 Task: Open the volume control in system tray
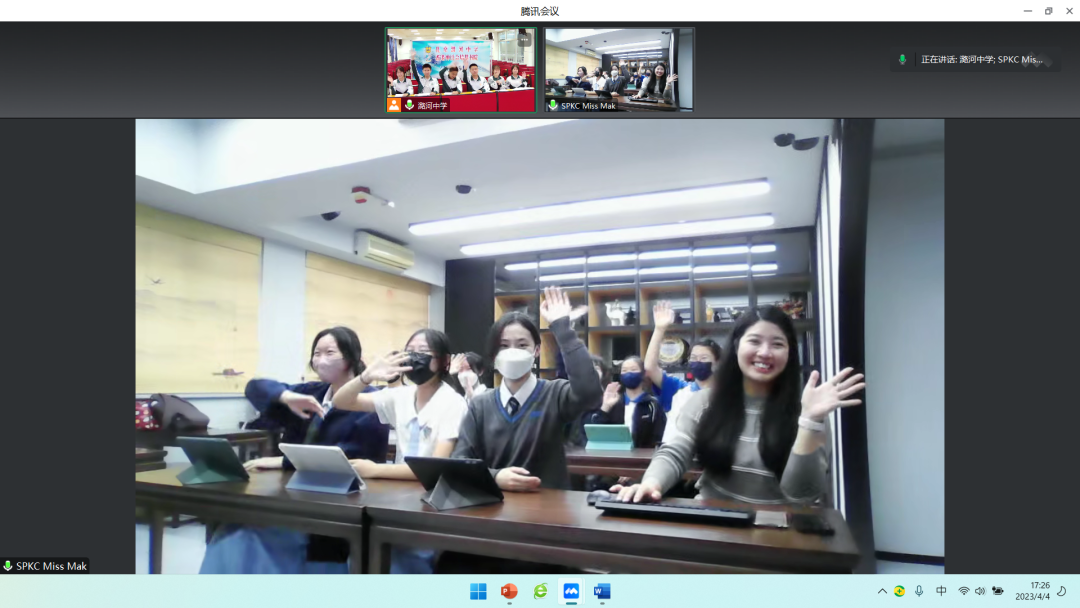point(980,591)
